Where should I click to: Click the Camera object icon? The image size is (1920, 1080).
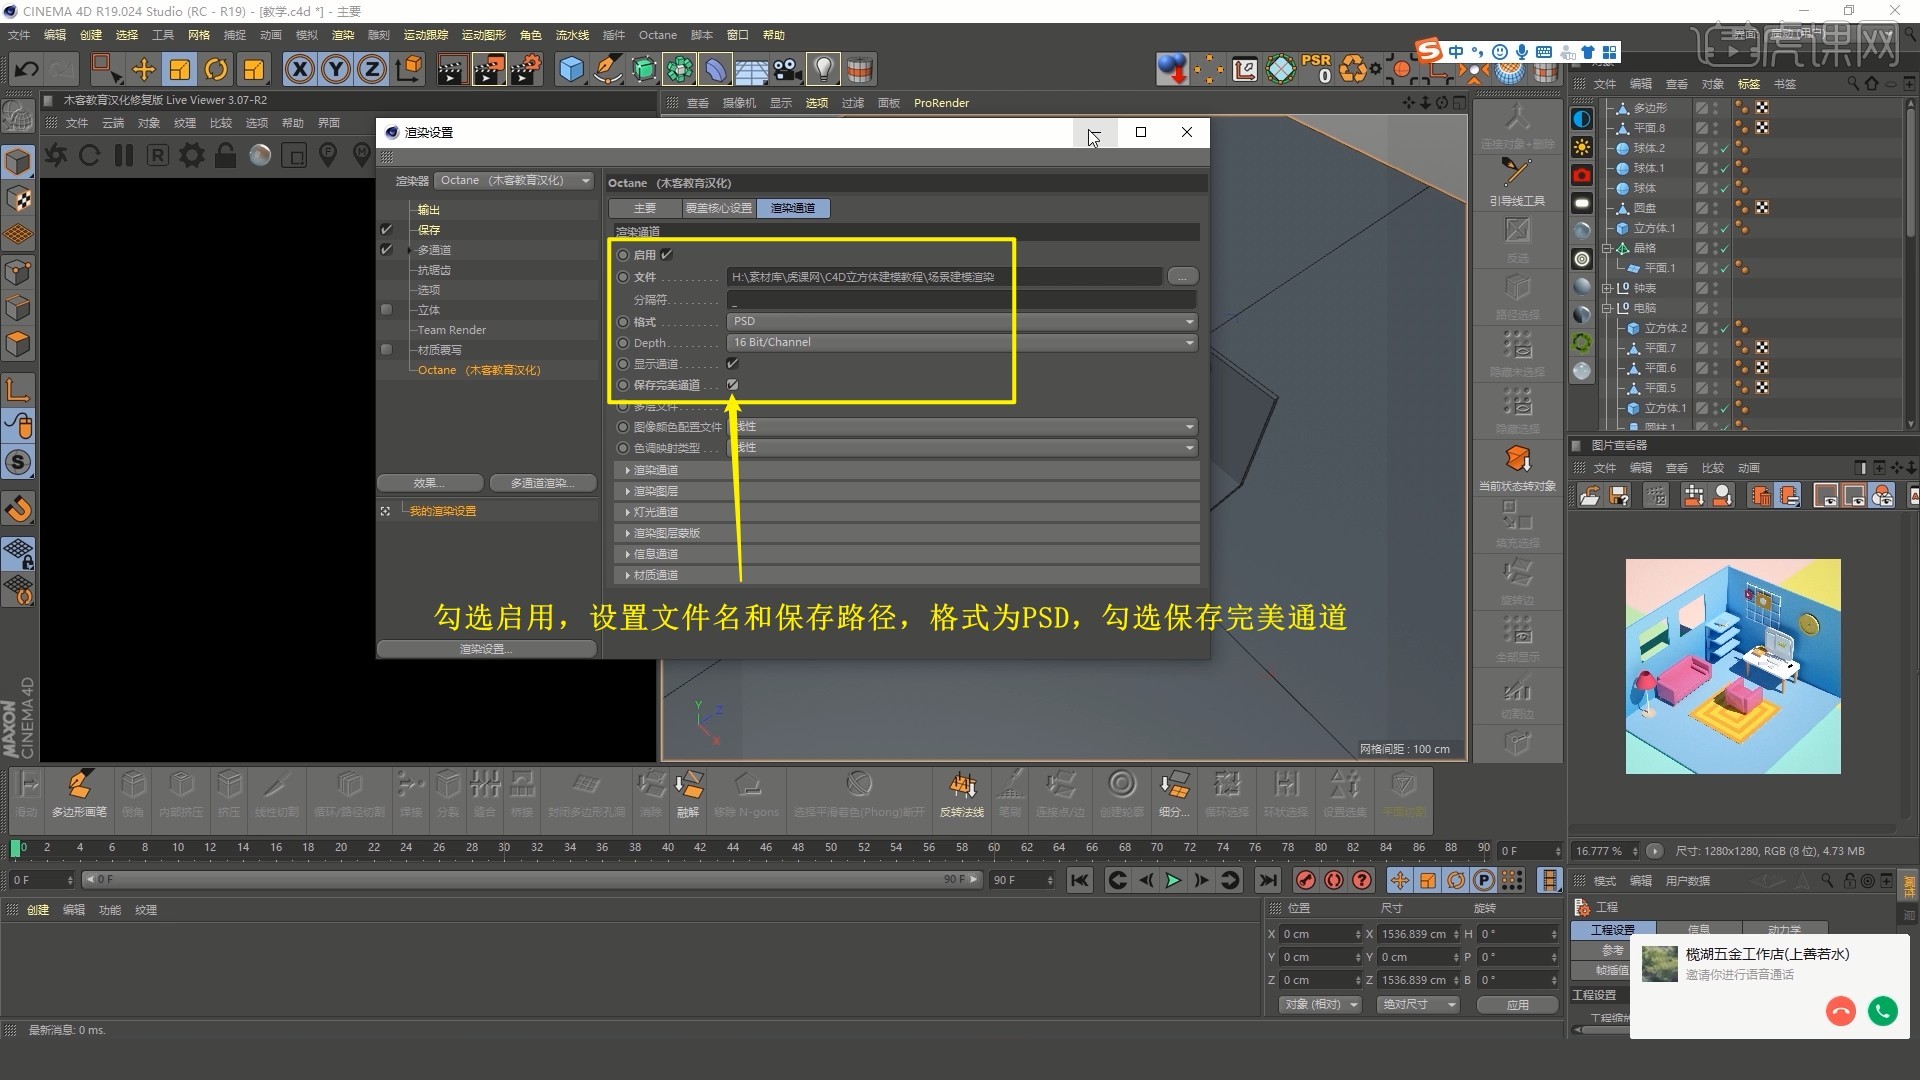788,69
